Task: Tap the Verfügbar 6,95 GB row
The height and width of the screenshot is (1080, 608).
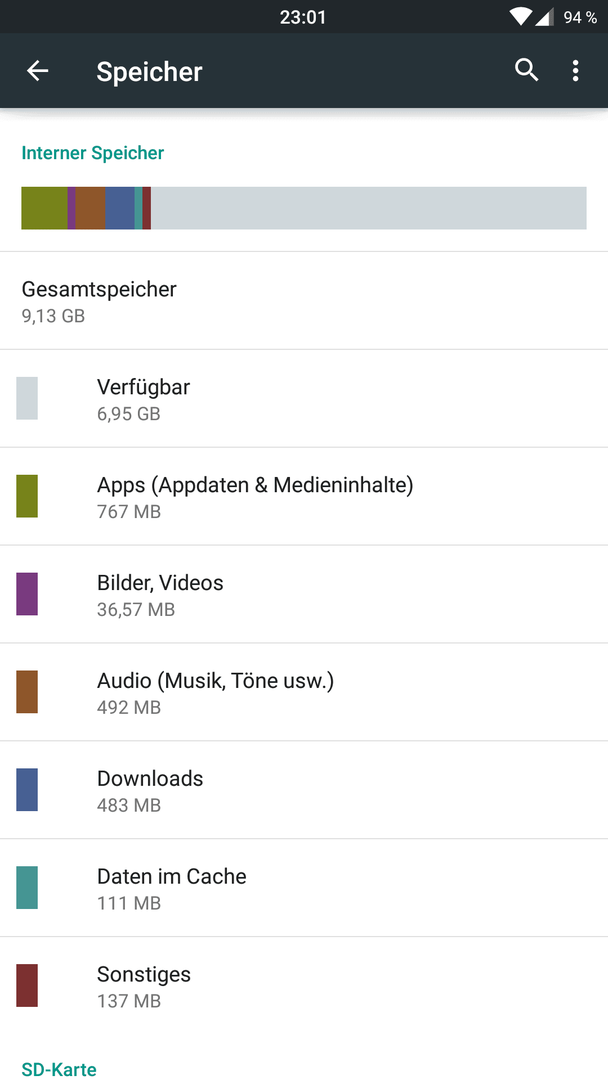Action: click(304, 398)
